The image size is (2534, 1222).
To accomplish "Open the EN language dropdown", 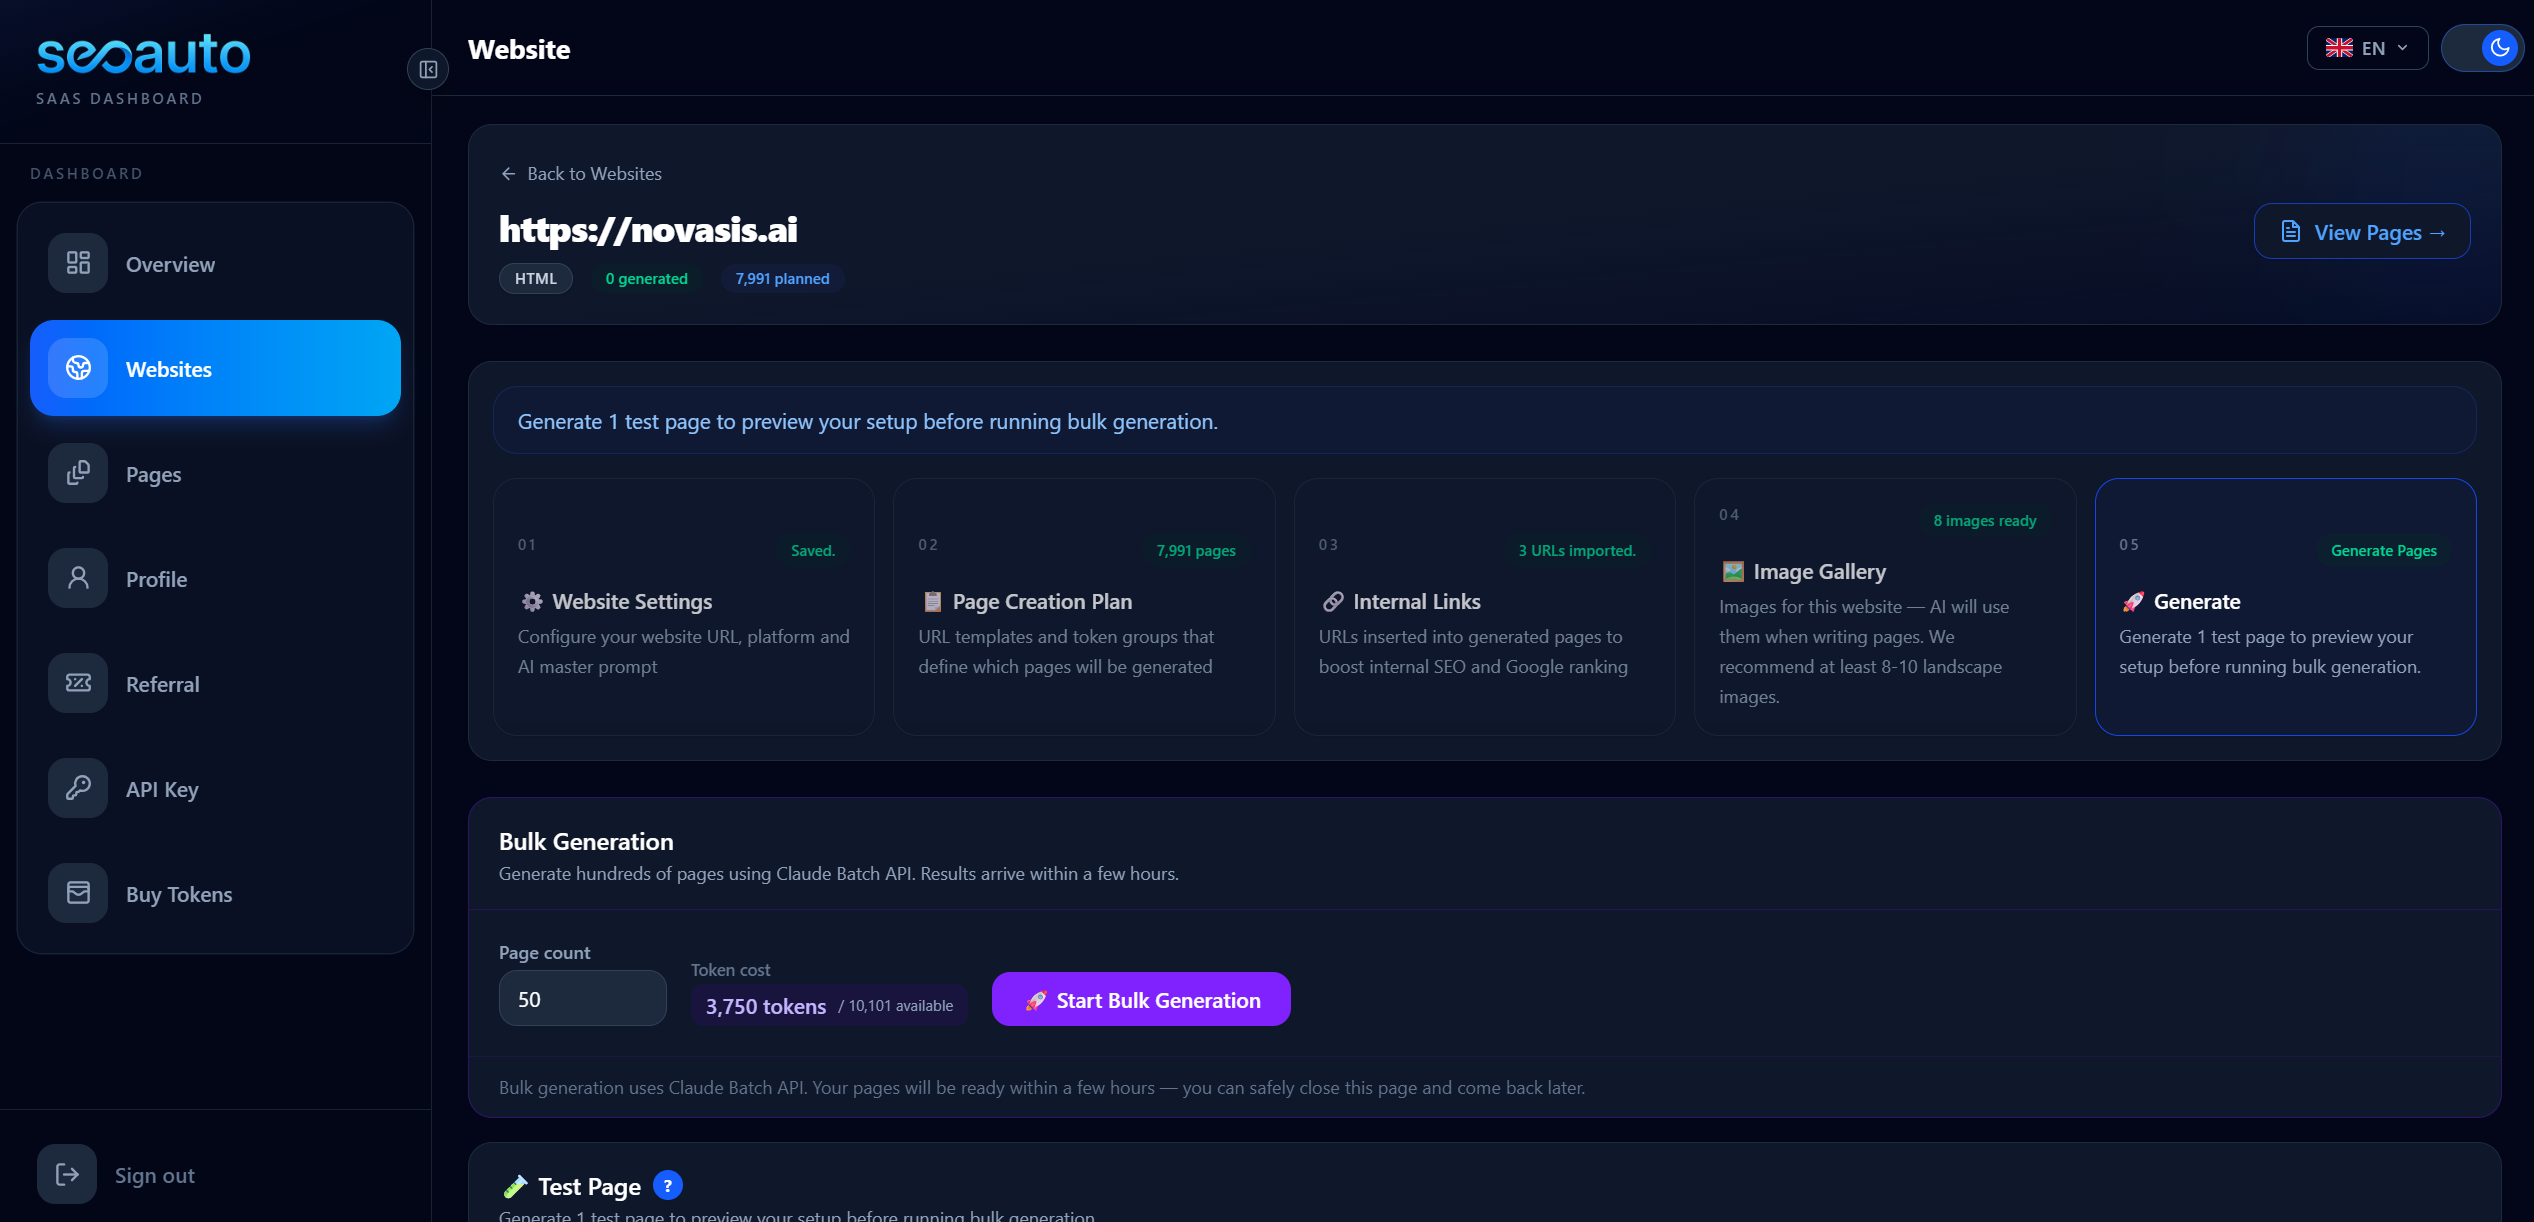I will [2367, 48].
